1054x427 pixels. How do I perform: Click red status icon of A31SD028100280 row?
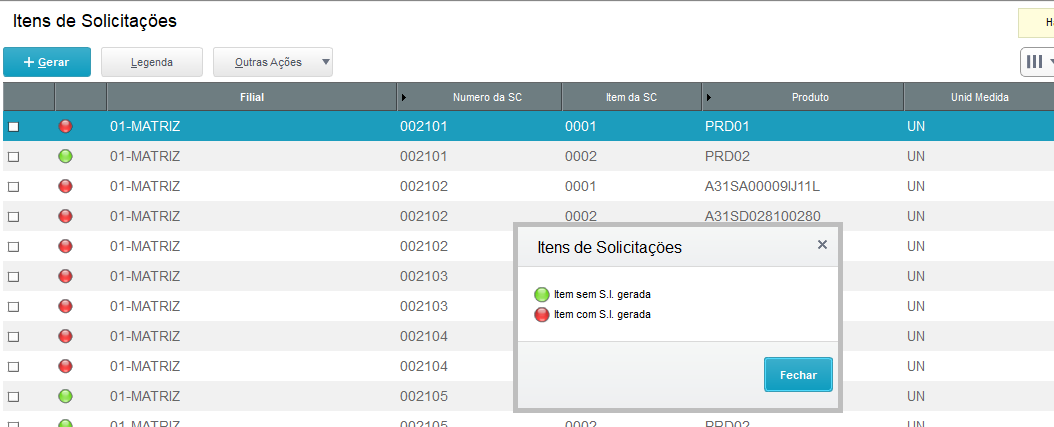65,216
